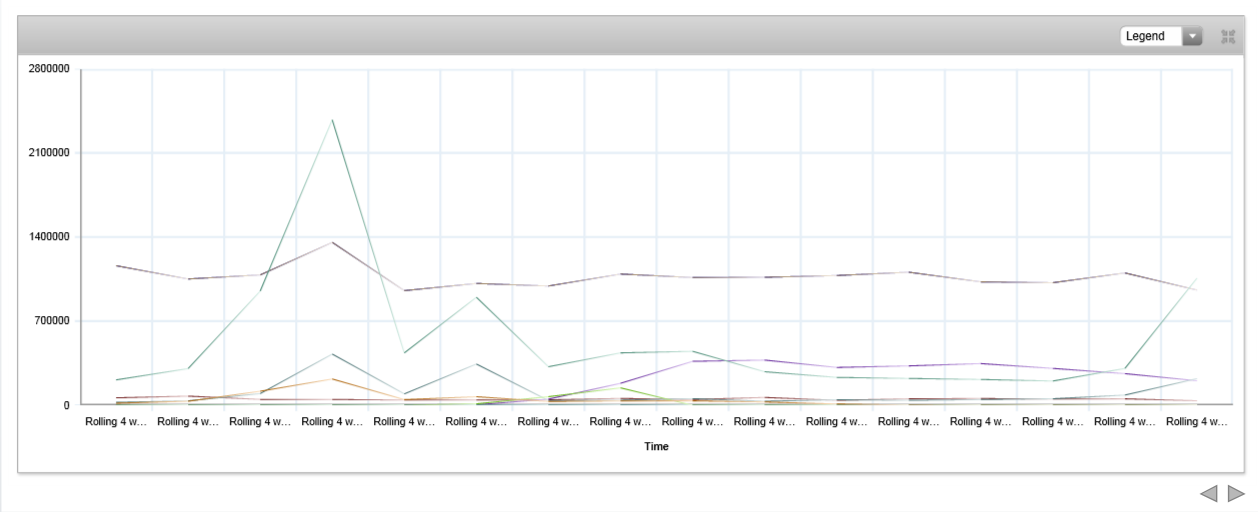
Task: Click the collapse panel icon in header
Action: pyautogui.click(x=1229, y=37)
